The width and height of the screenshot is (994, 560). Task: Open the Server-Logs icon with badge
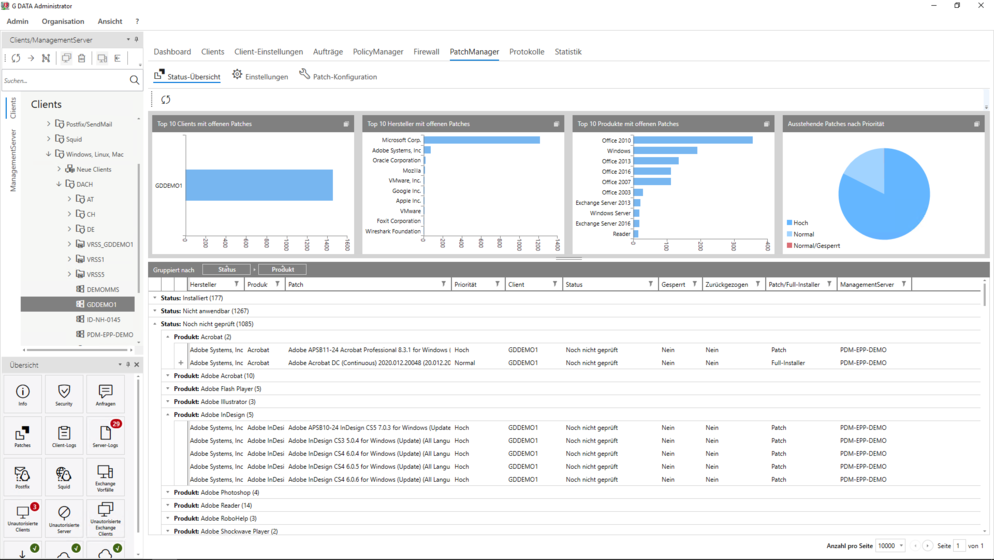click(105, 436)
